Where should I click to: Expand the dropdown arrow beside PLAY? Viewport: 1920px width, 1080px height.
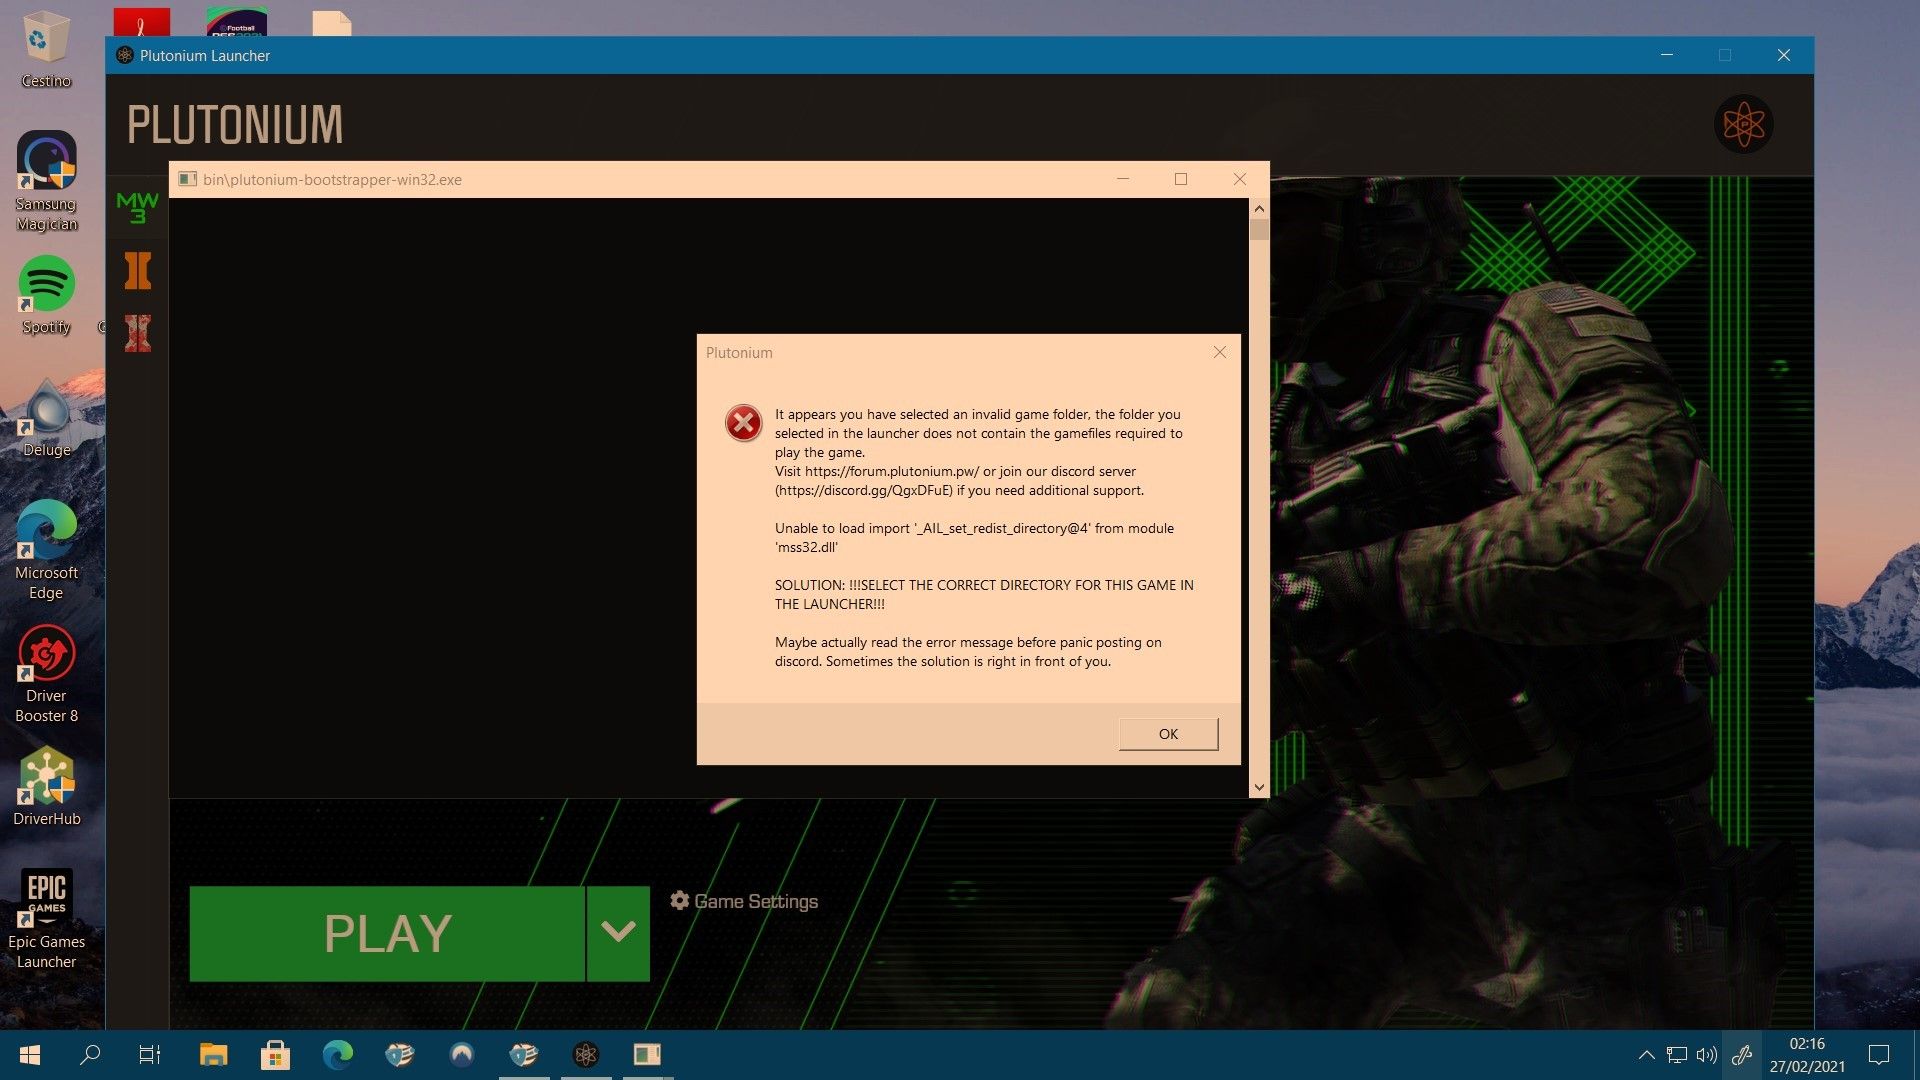point(618,933)
